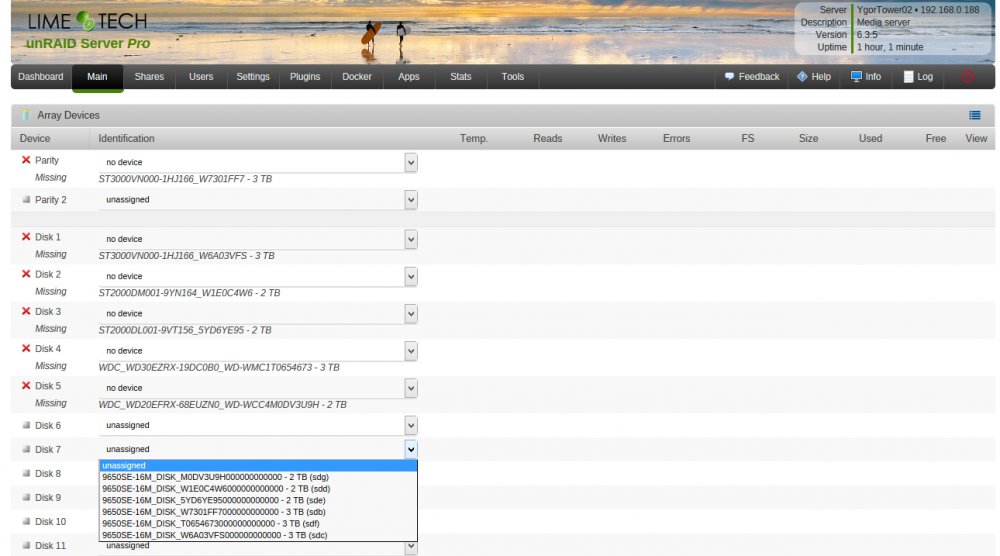The image size is (1000, 556).
Task: Open the Users tab
Action: point(201,77)
